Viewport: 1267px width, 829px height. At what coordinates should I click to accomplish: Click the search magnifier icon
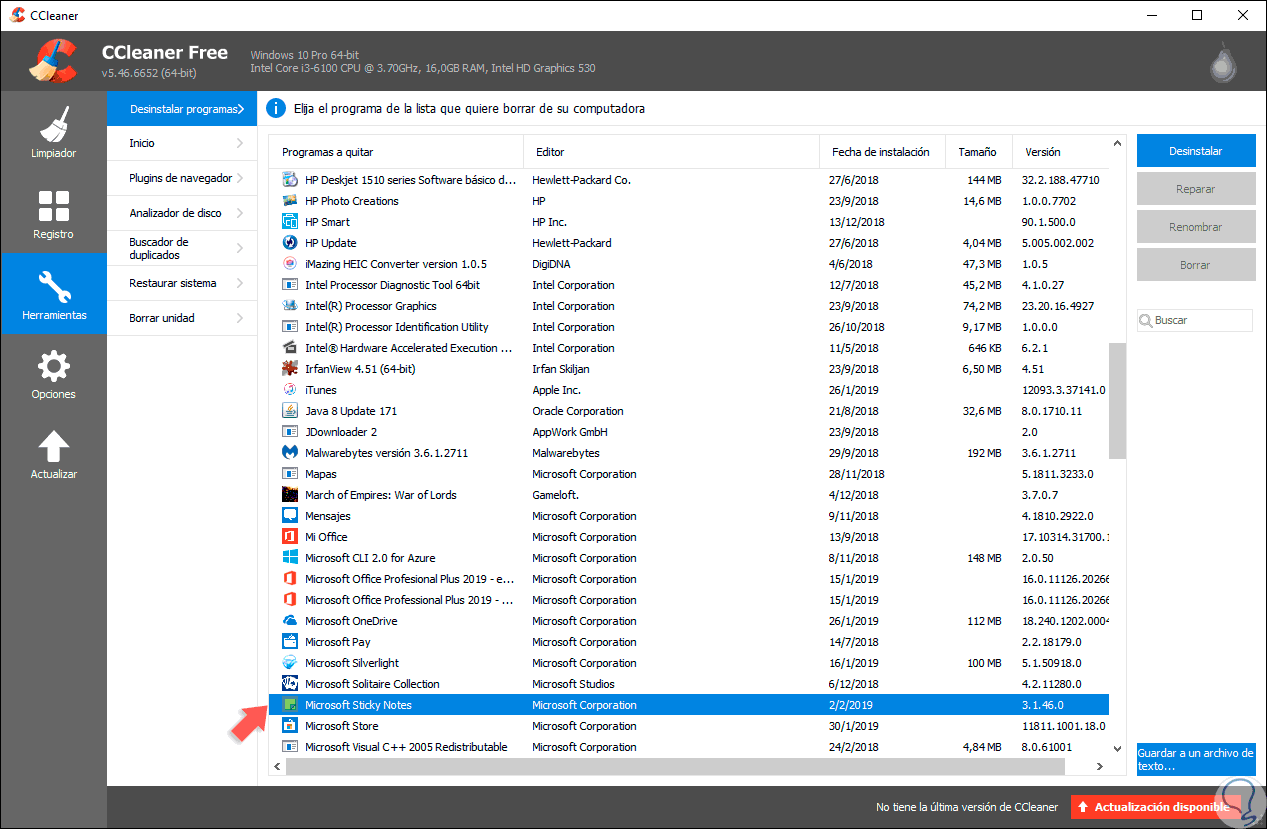coord(1146,321)
